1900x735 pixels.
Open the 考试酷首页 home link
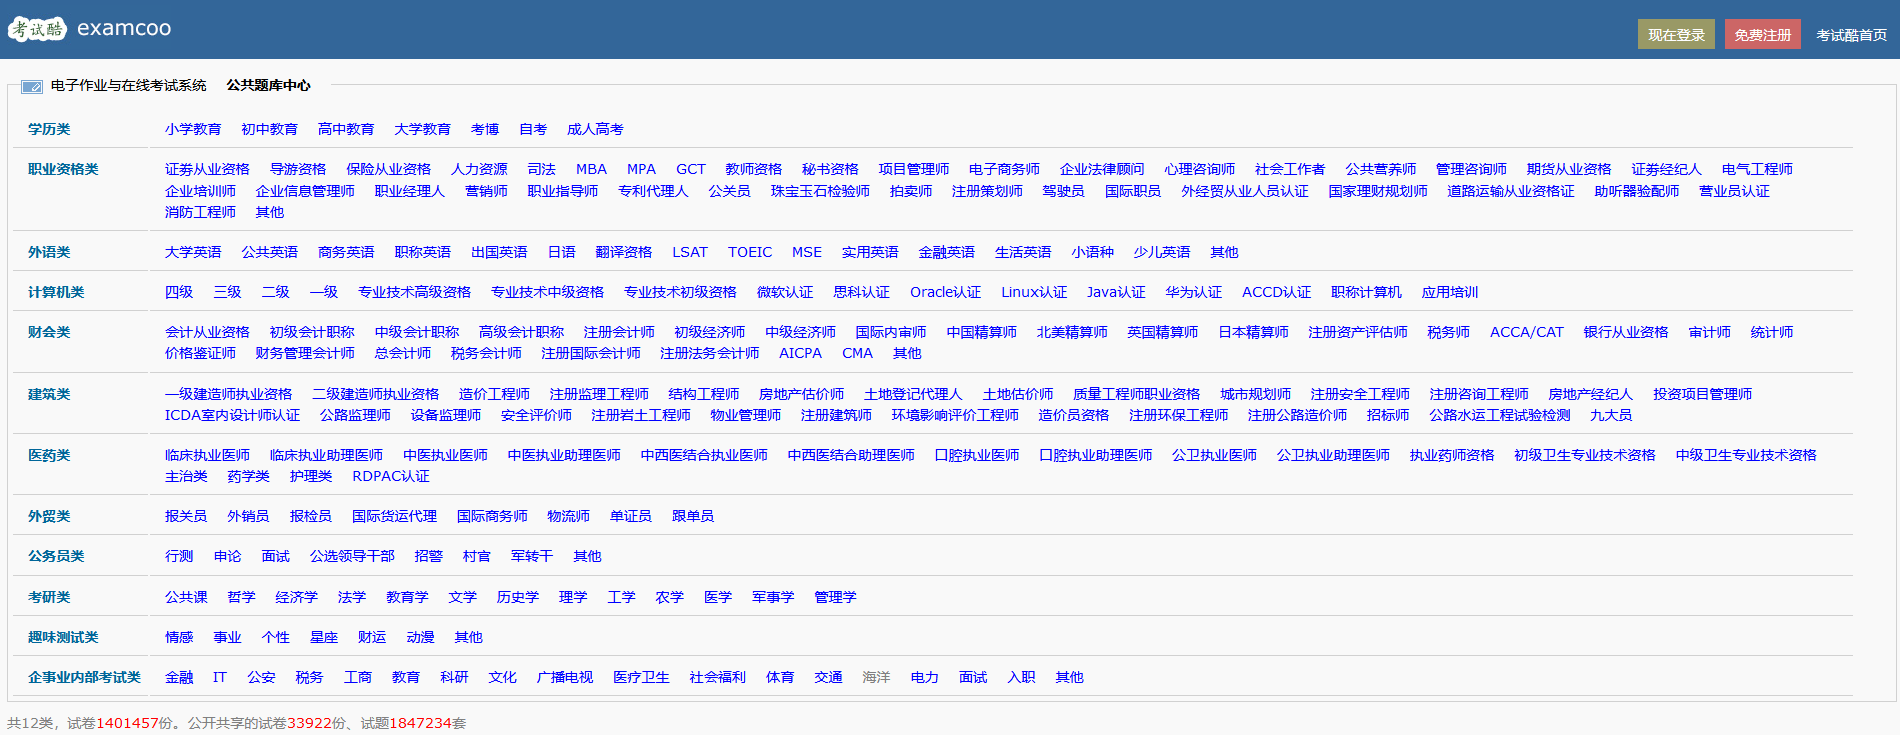pos(1851,35)
